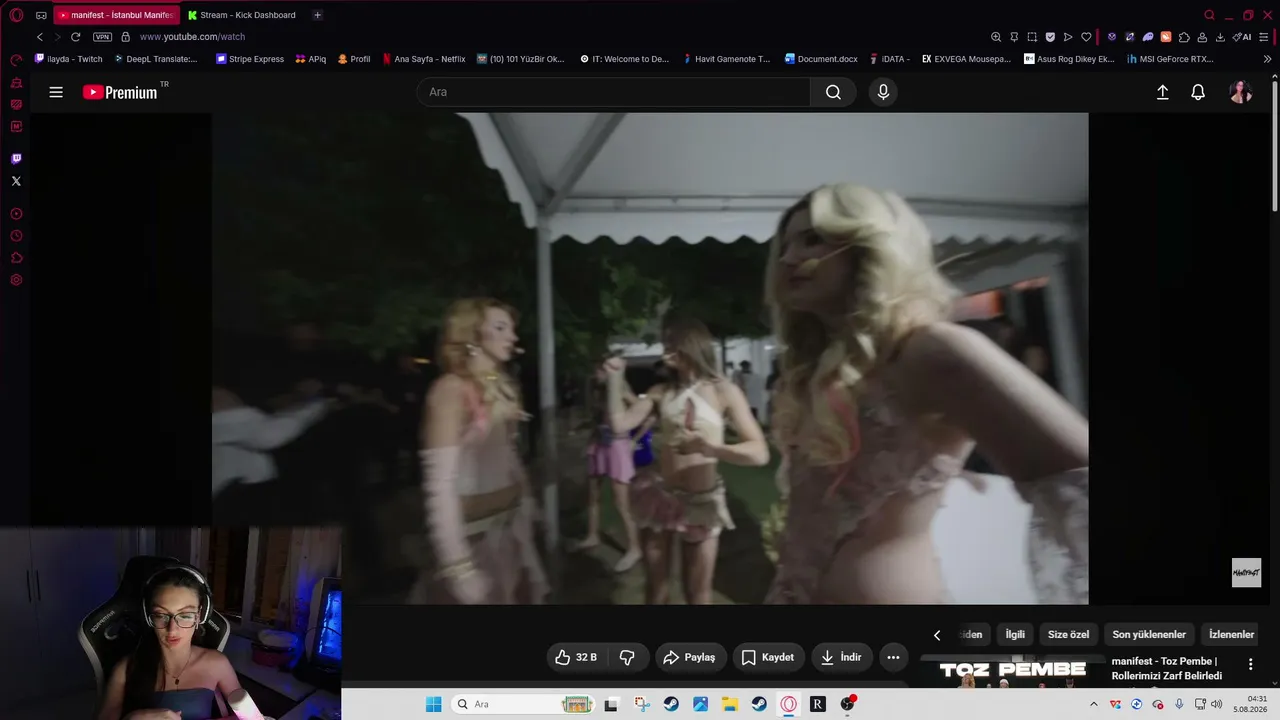Add page to bookmarks with the heart icon
Screen dimensions: 1280x720
pyautogui.click(x=1086, y=37)
